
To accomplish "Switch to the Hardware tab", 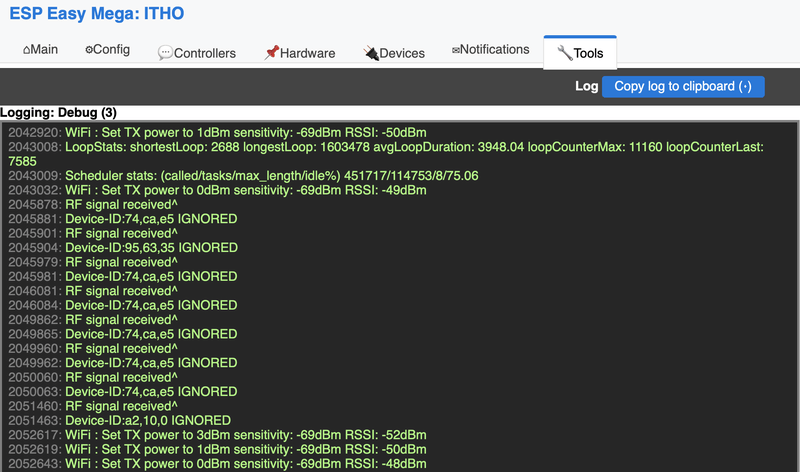I will (300, 53).
